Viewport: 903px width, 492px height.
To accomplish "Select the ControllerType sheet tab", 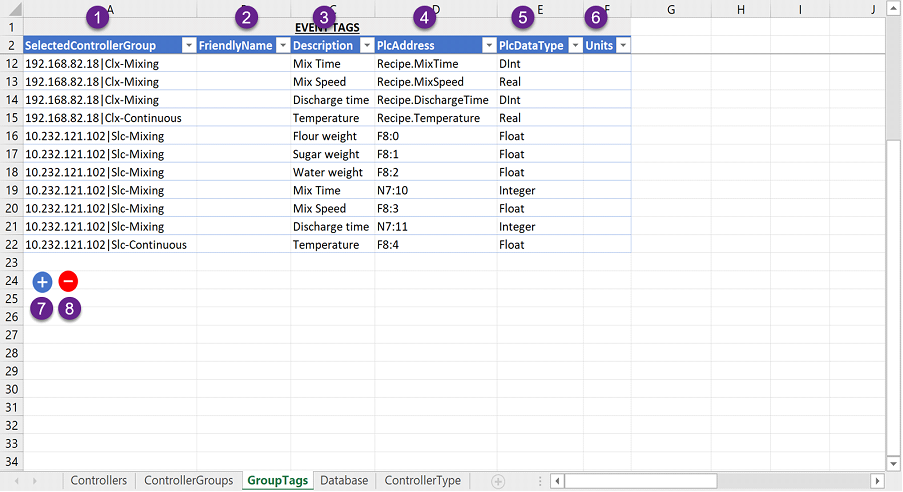I will pos(422,481).
